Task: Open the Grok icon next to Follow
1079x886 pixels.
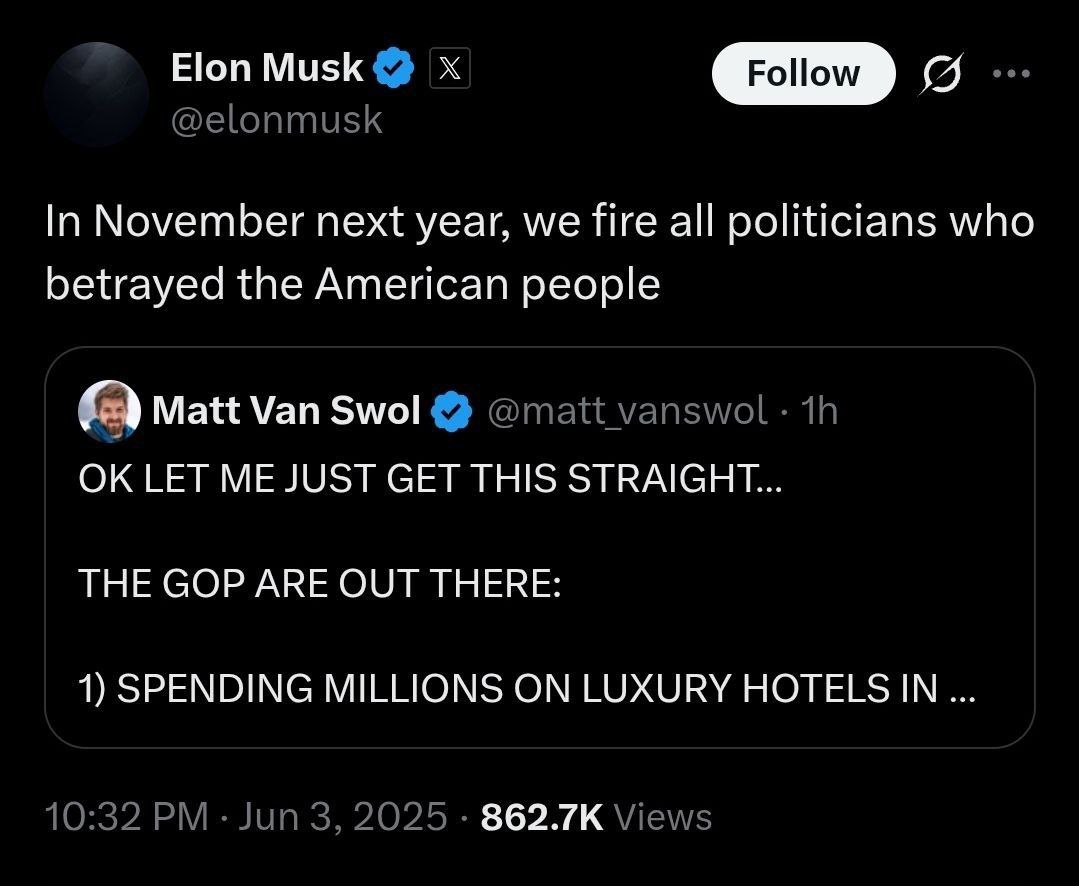Action: [940, 74]
